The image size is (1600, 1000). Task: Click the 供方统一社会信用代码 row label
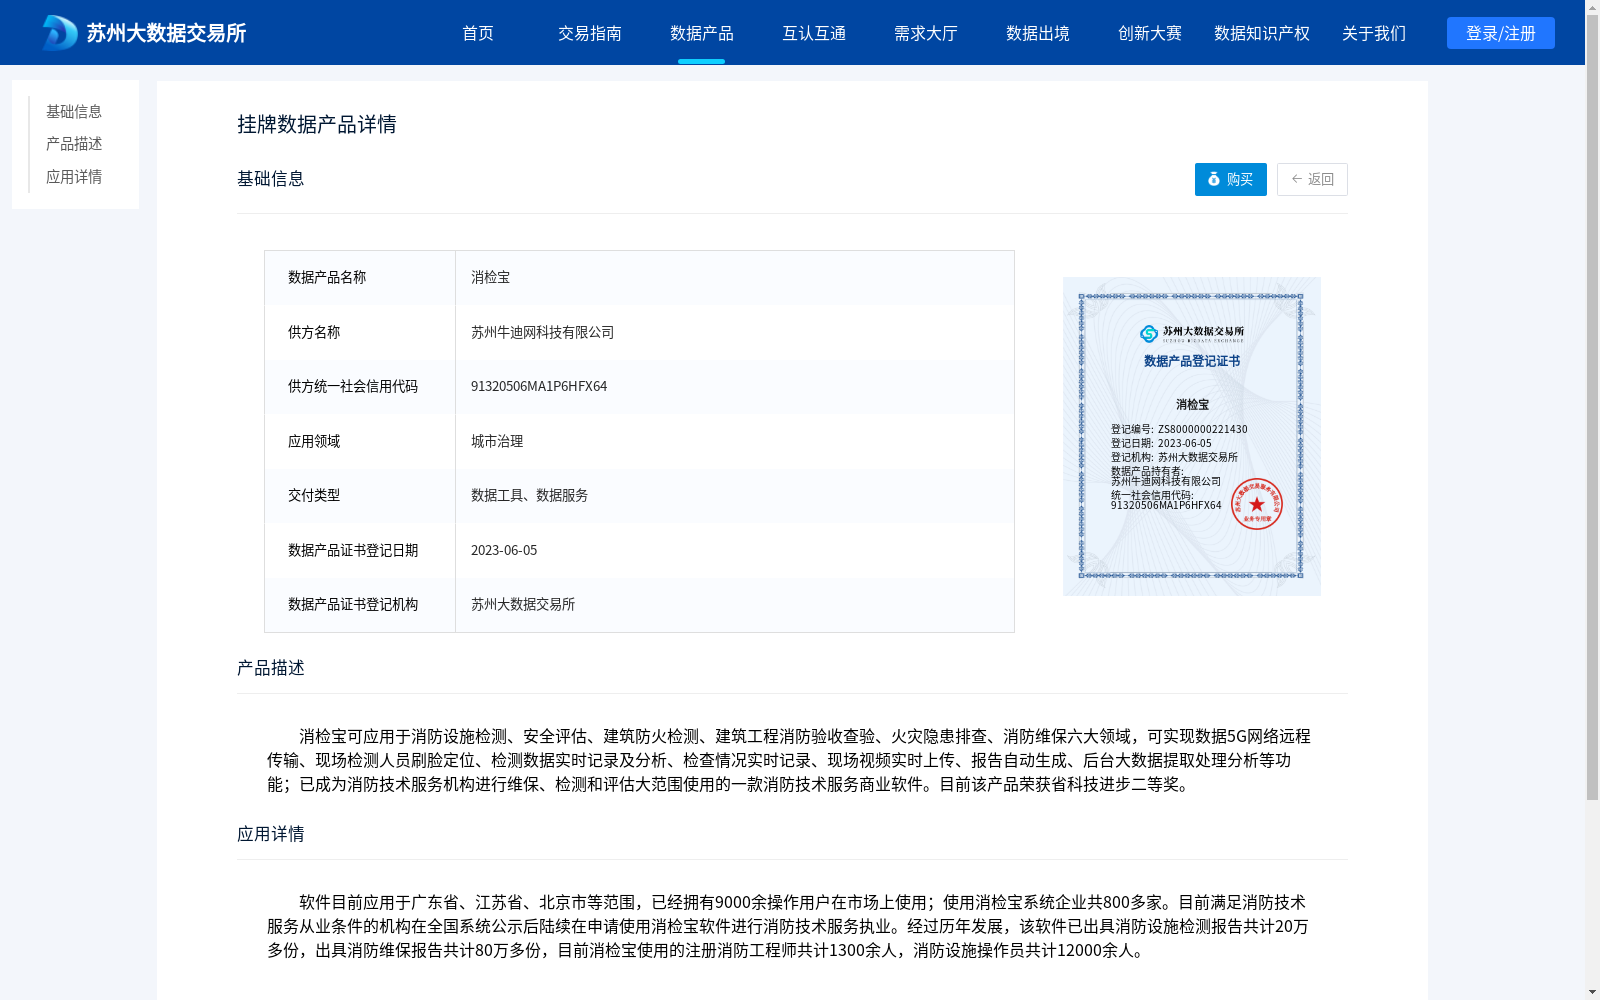point(353,387)
